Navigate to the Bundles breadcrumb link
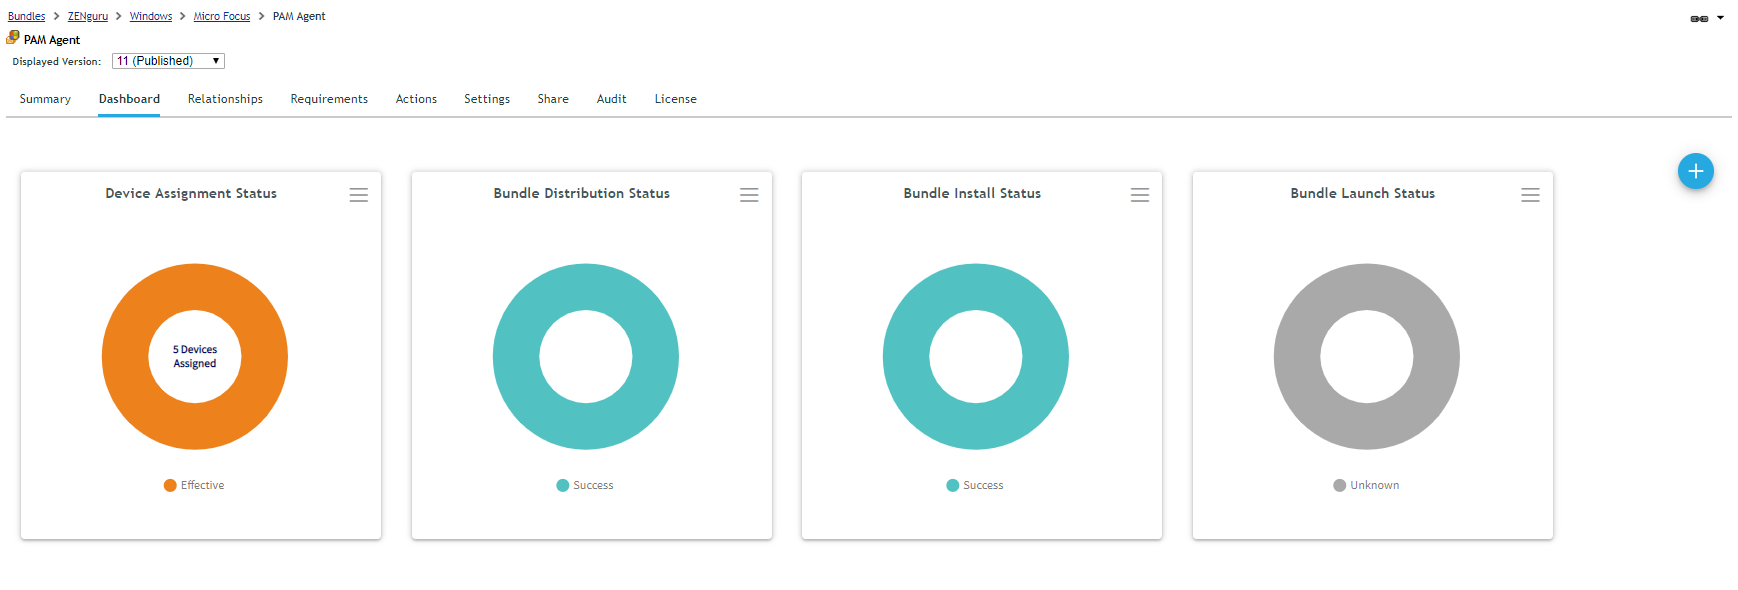The width and height of the screenshot is (1738, 590). coord(27,16)
